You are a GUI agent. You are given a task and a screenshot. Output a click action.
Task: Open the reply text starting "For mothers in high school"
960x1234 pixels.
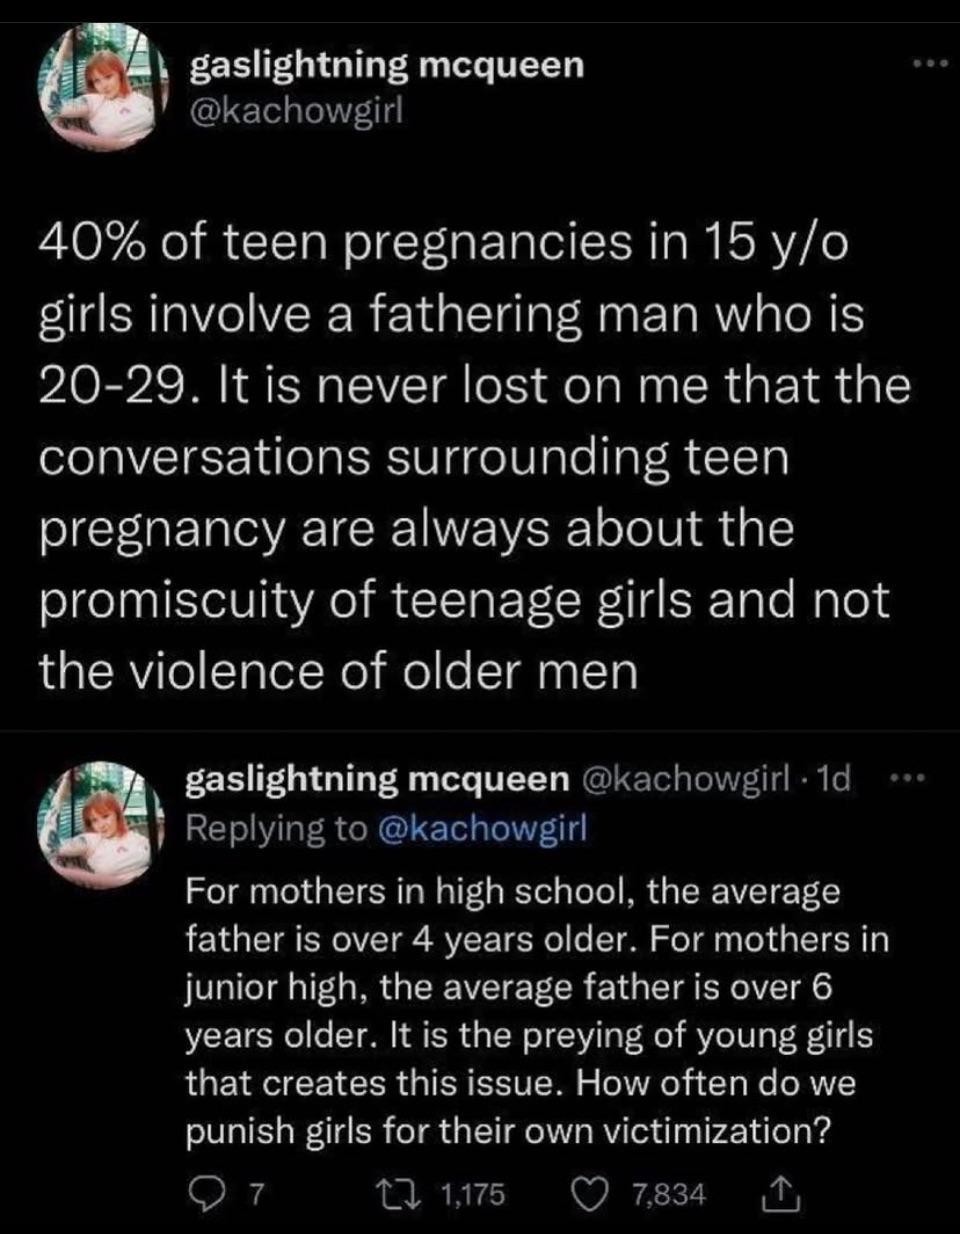[x=535, y=1010]
